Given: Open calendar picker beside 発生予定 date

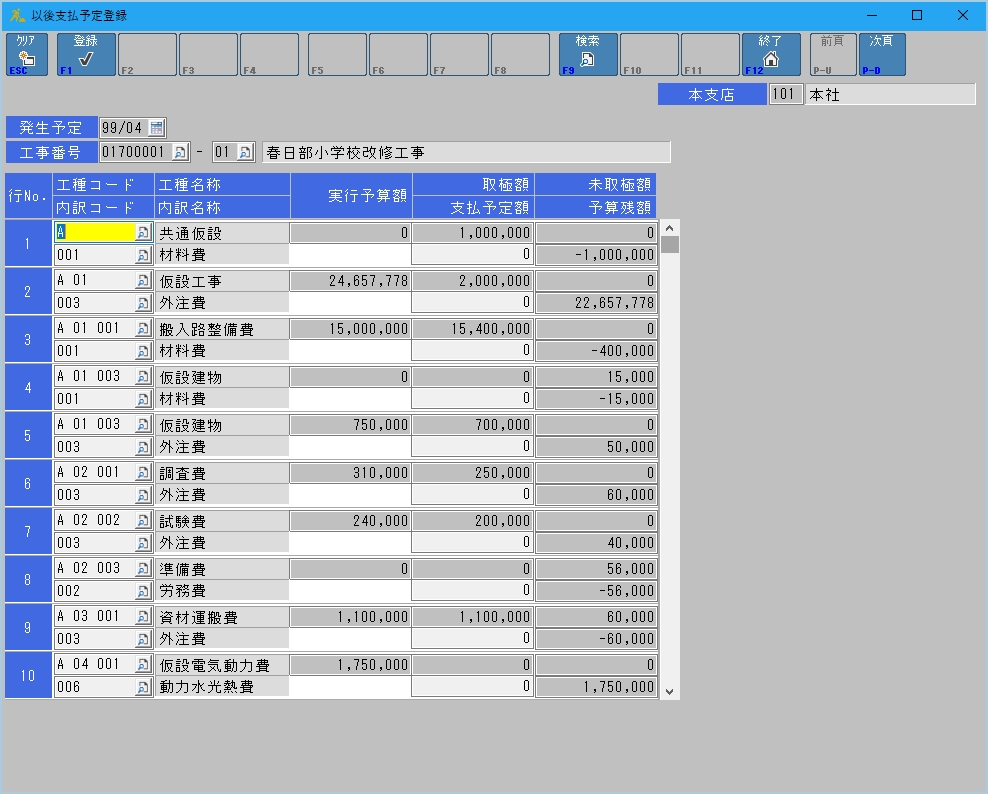Looking at the screenshot, I should tap(156, 127).
